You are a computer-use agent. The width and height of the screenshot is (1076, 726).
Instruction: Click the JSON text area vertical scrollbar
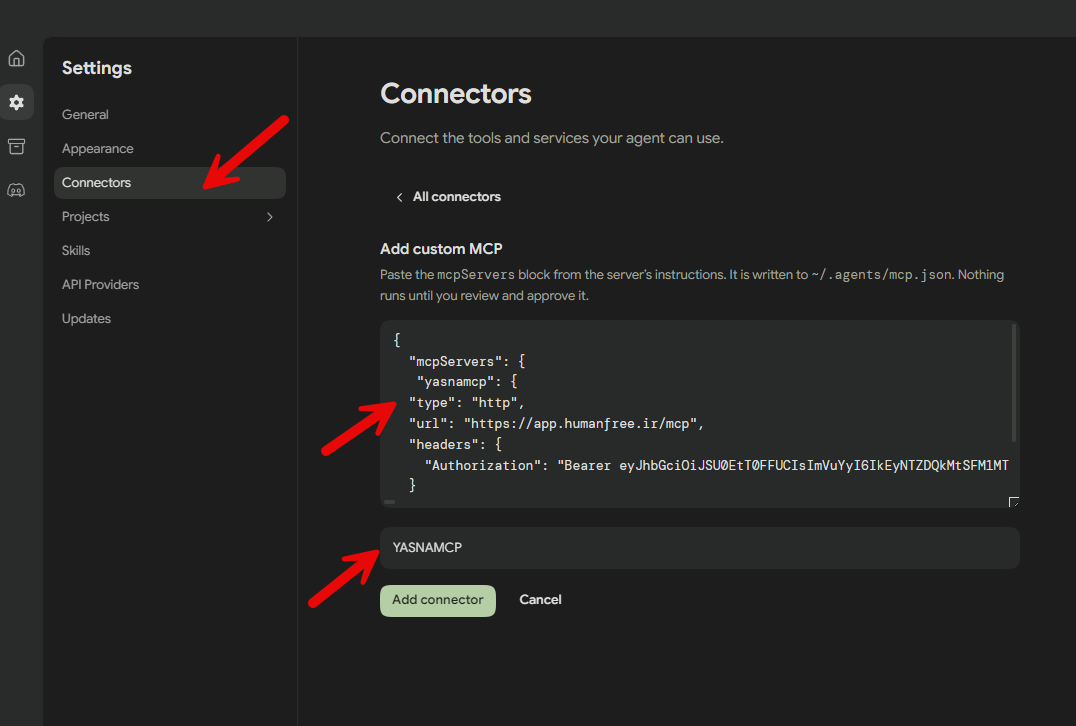[x=1014, y=383]
